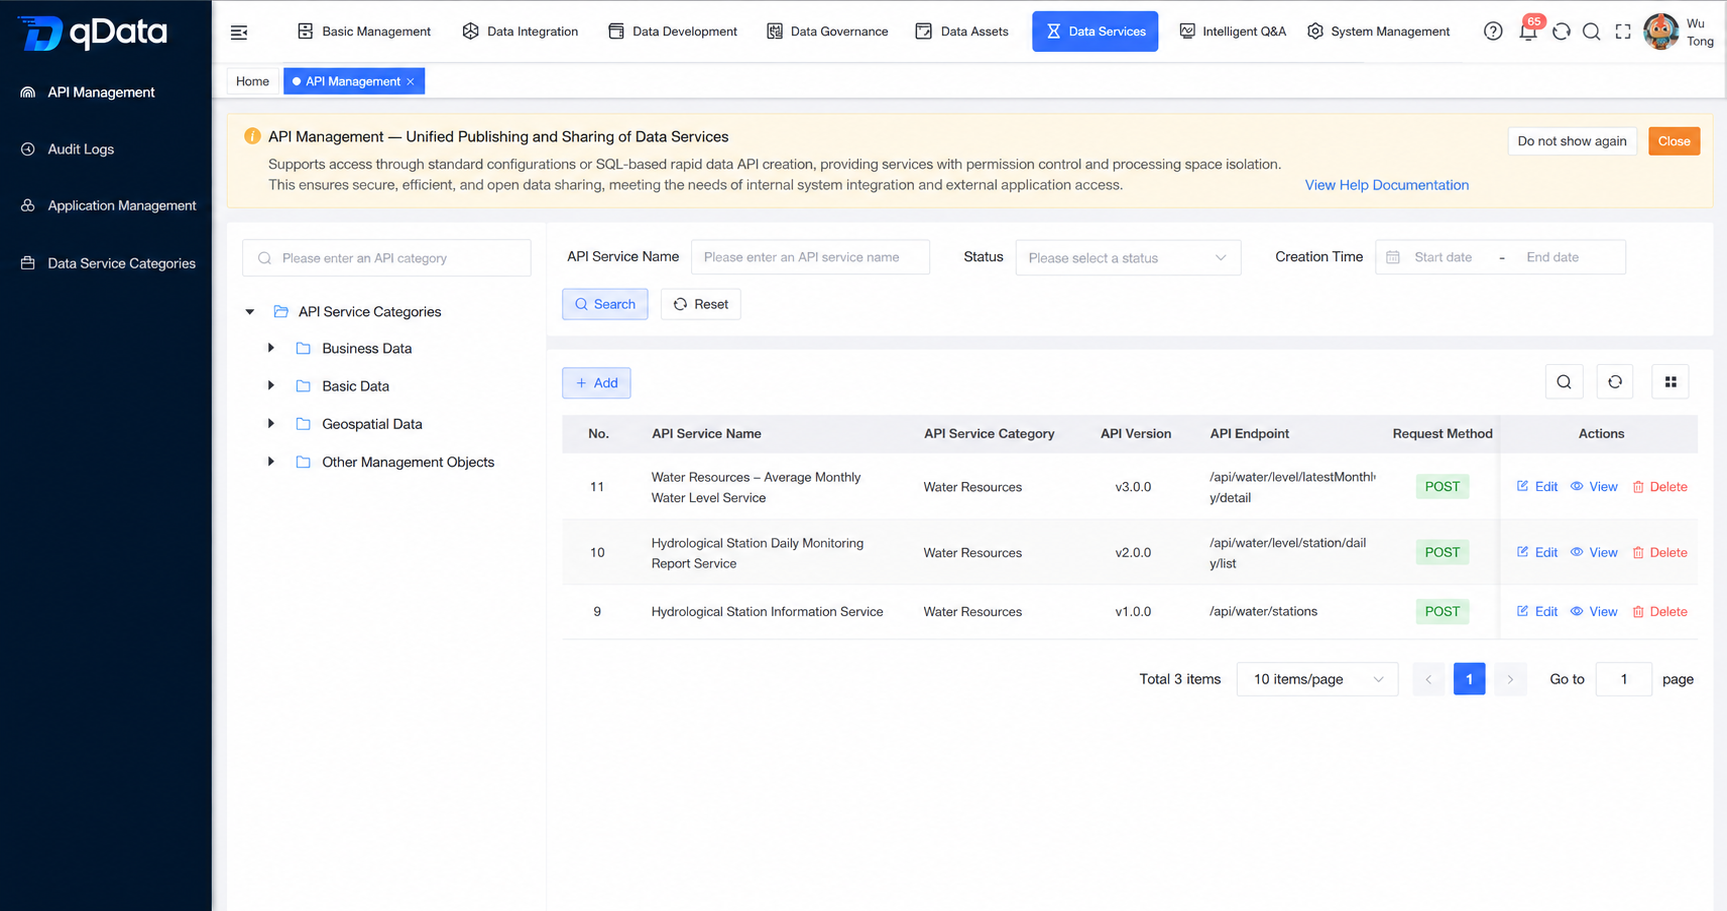Toggle fullscreen mode icon

tap(1623, 31)
